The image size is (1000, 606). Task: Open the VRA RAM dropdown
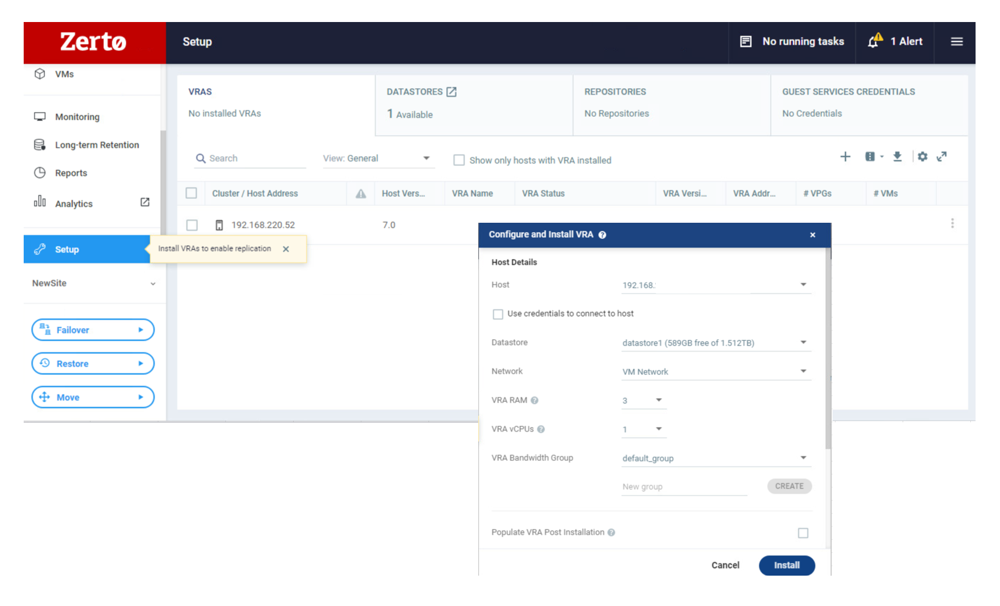[x=643, y=401]
